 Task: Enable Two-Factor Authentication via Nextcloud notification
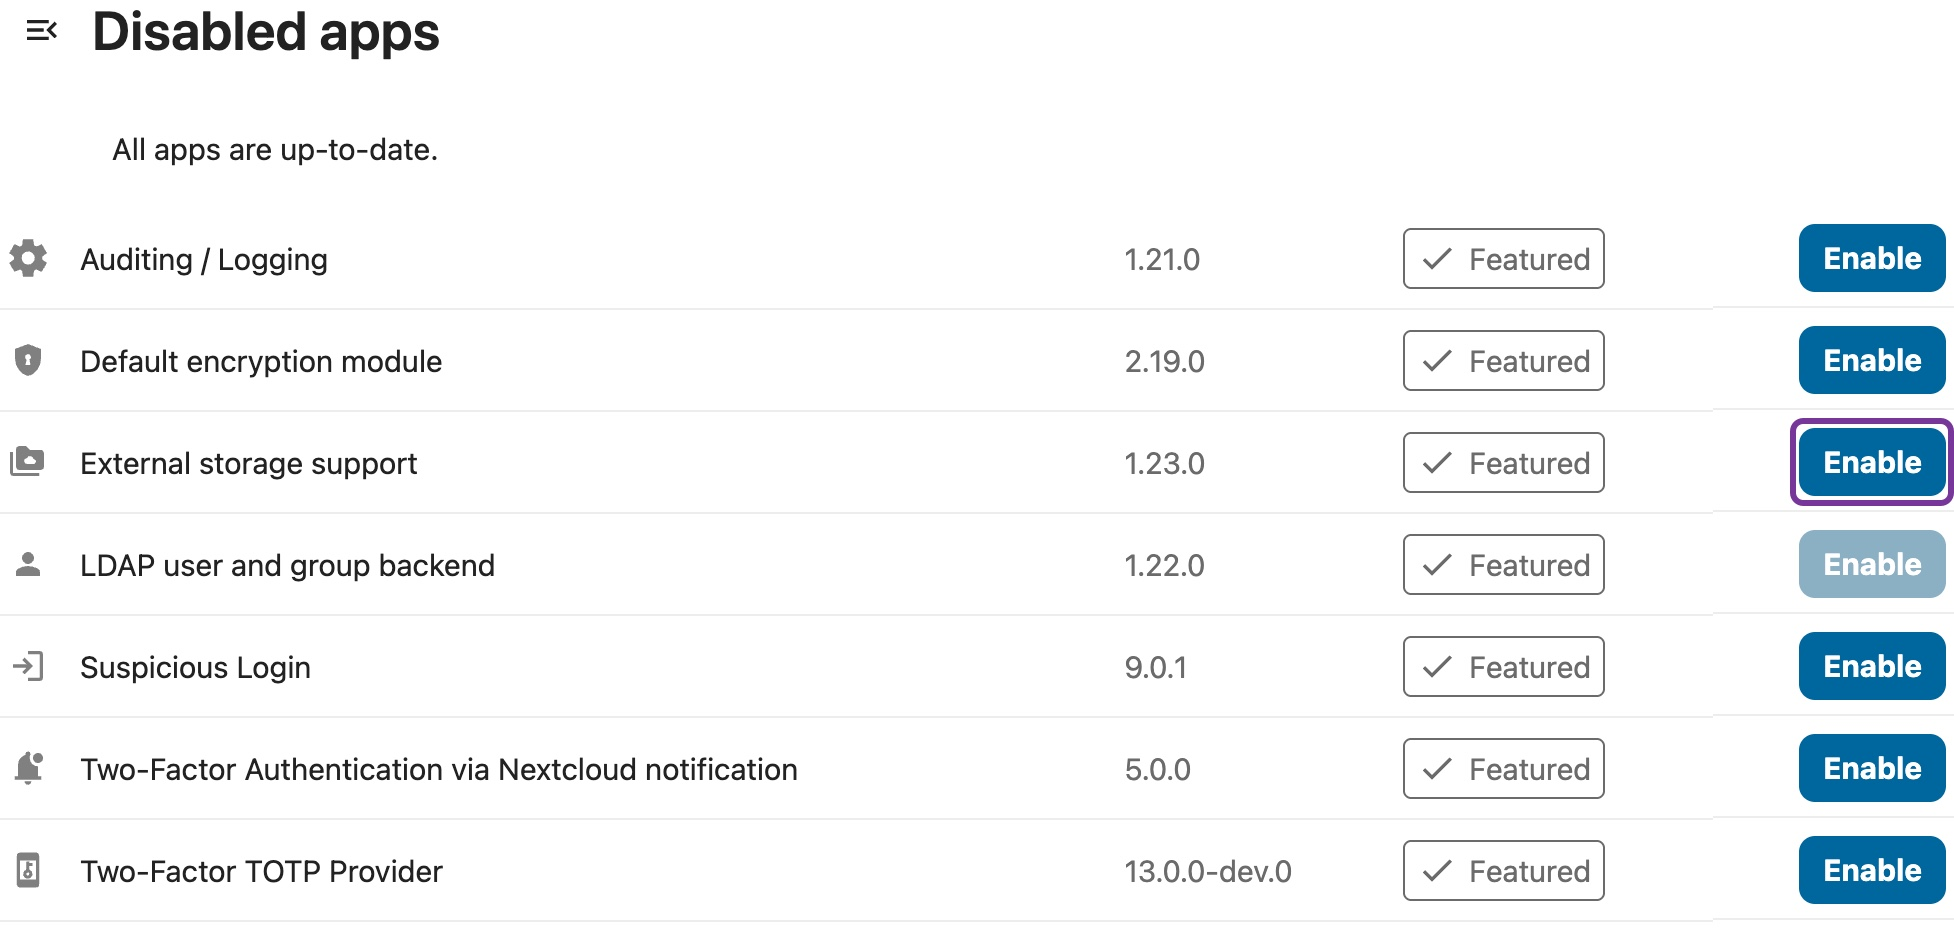click(1871, 768)
